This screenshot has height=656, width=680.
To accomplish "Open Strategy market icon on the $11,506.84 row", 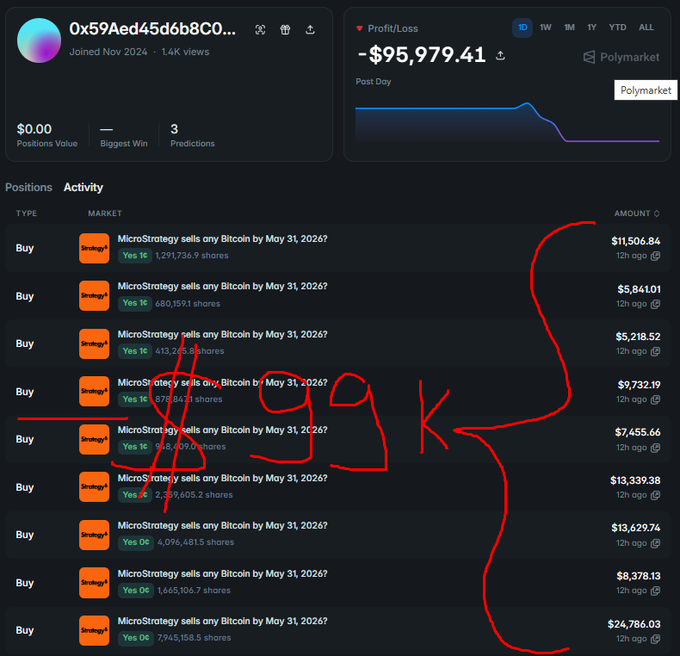I will tap(94, 248).
